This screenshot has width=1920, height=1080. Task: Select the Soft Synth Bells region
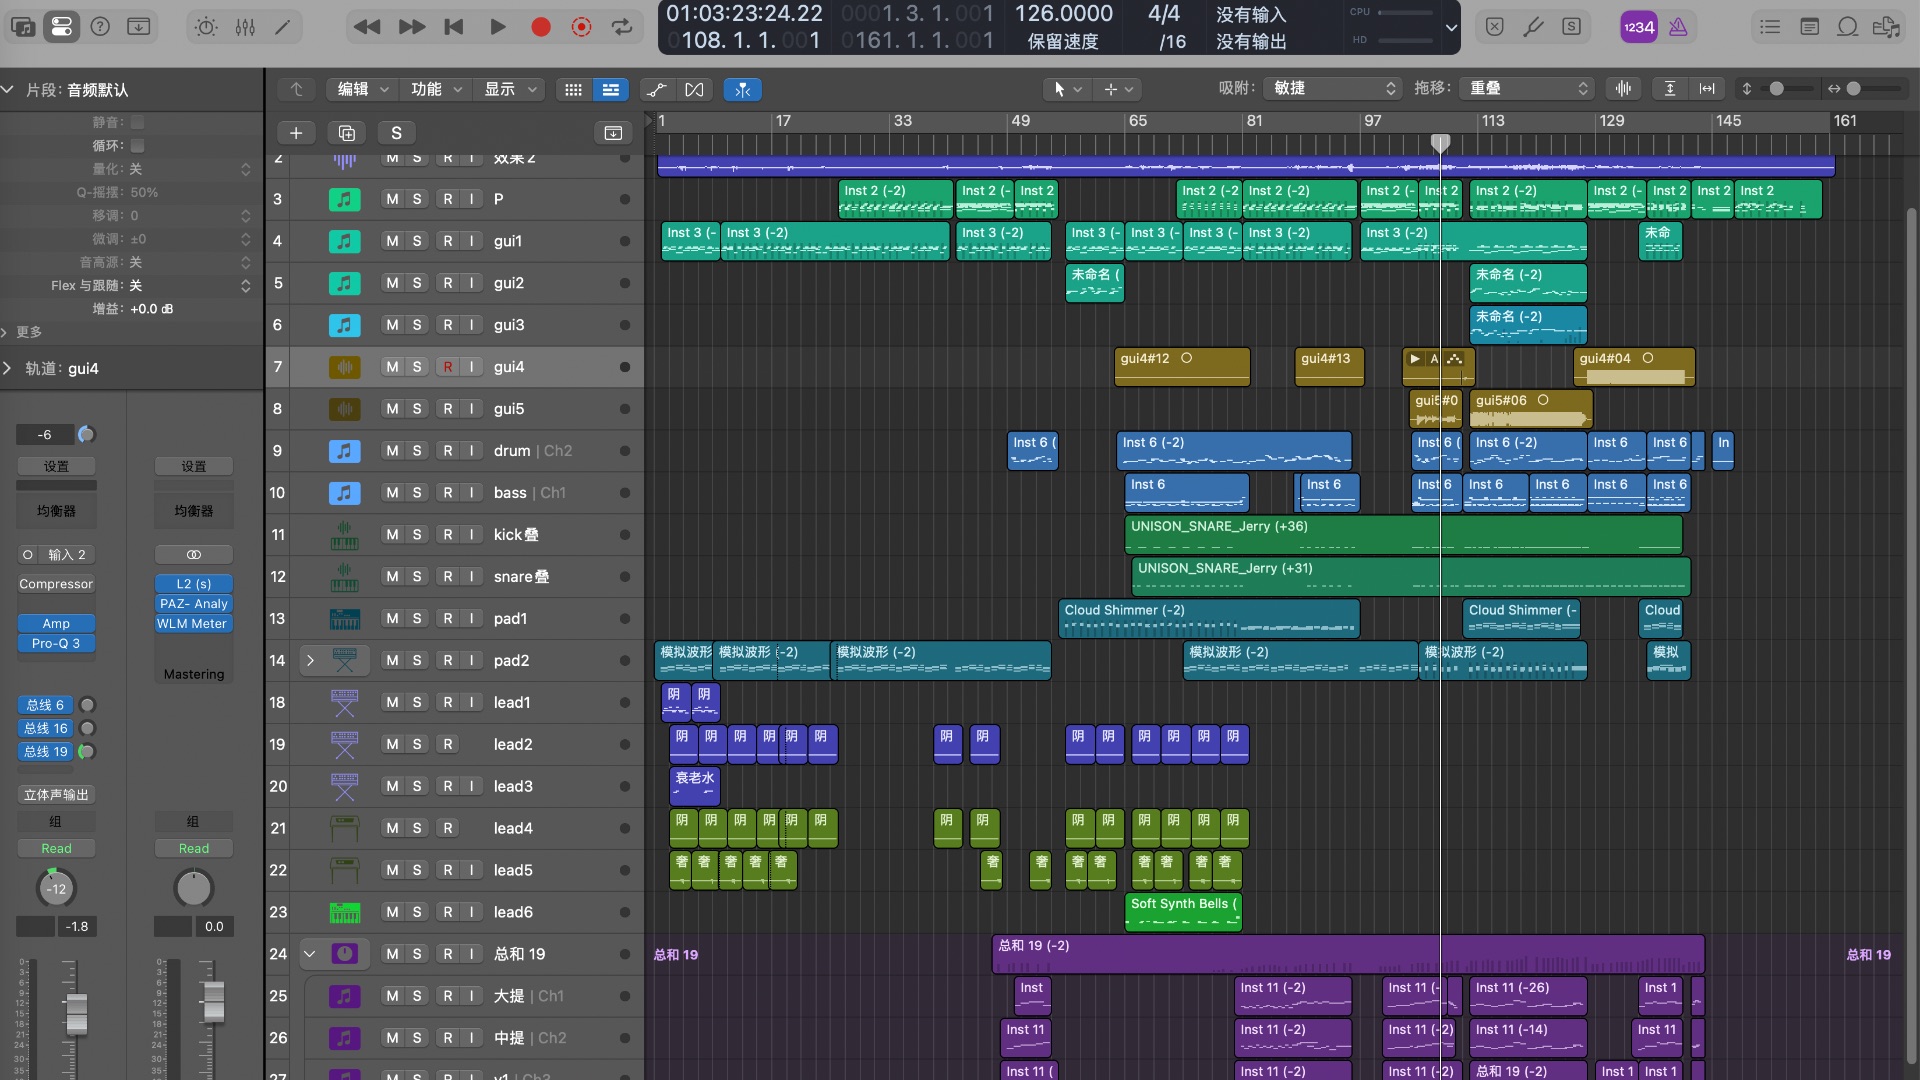coord(1183,912)
